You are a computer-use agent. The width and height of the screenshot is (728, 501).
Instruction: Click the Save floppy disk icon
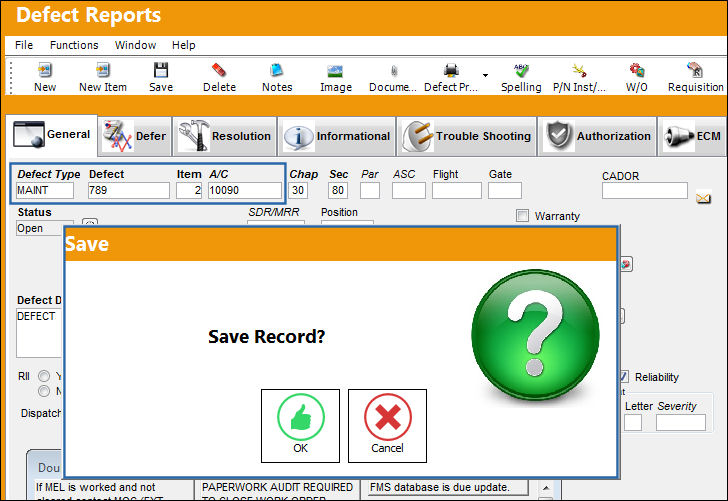161,70
